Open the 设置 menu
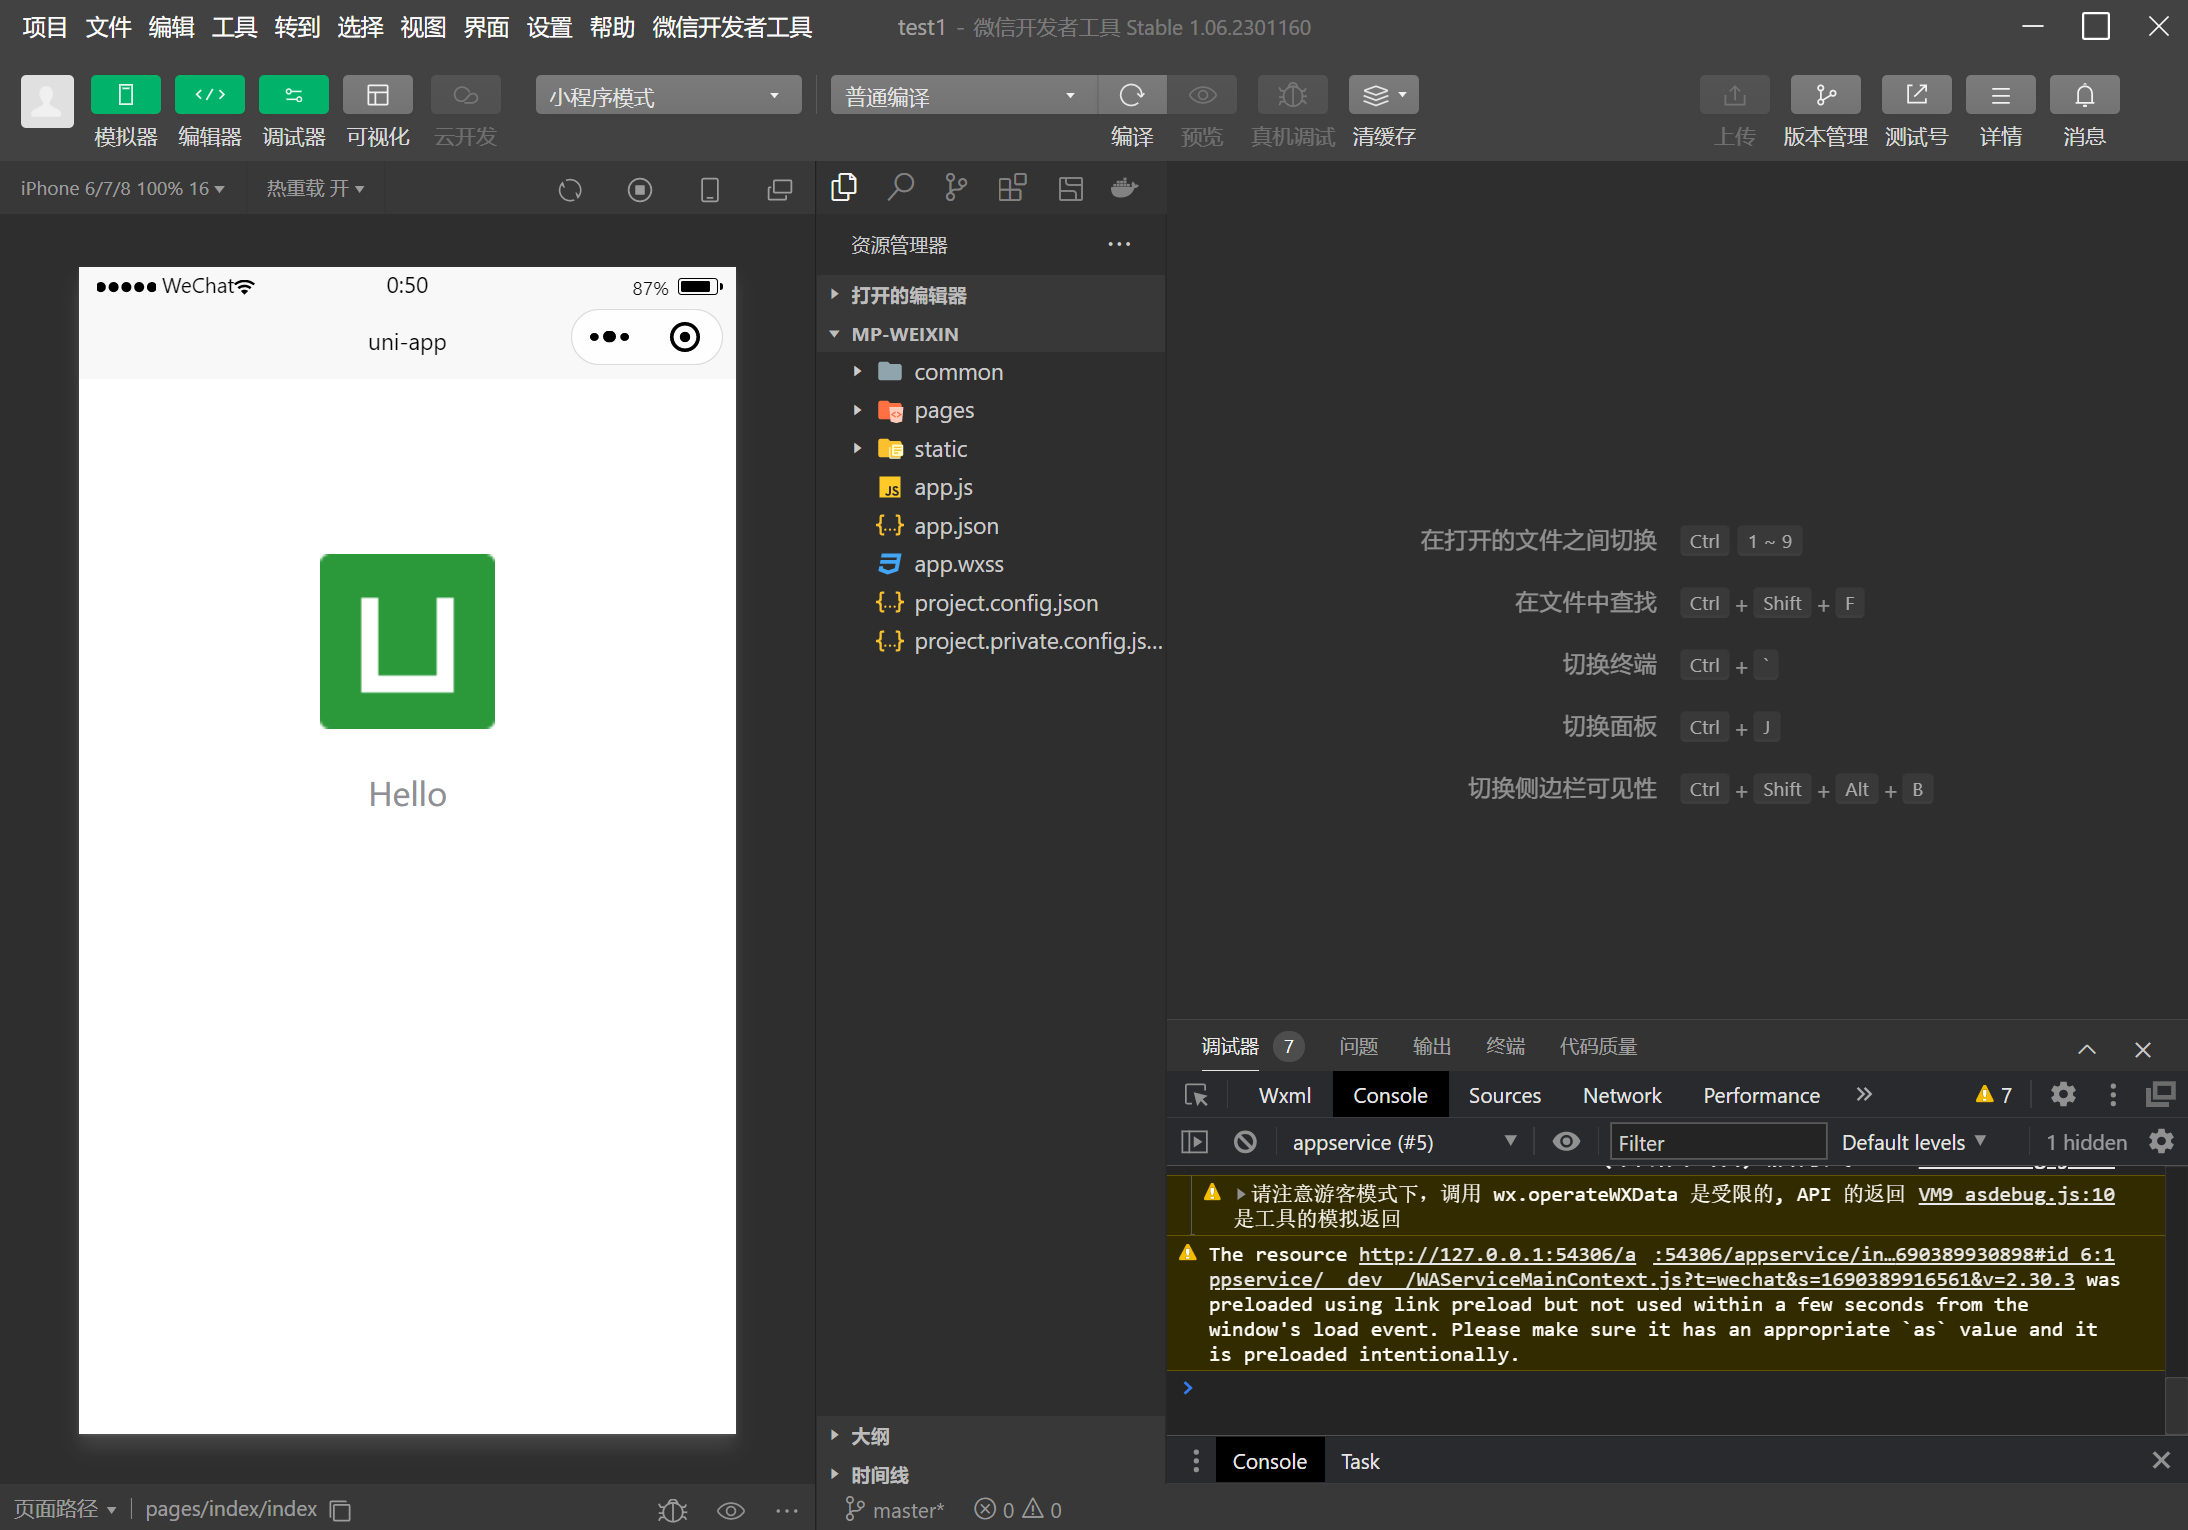The height and width of the screenshot is (1530, 2188). 549,27
